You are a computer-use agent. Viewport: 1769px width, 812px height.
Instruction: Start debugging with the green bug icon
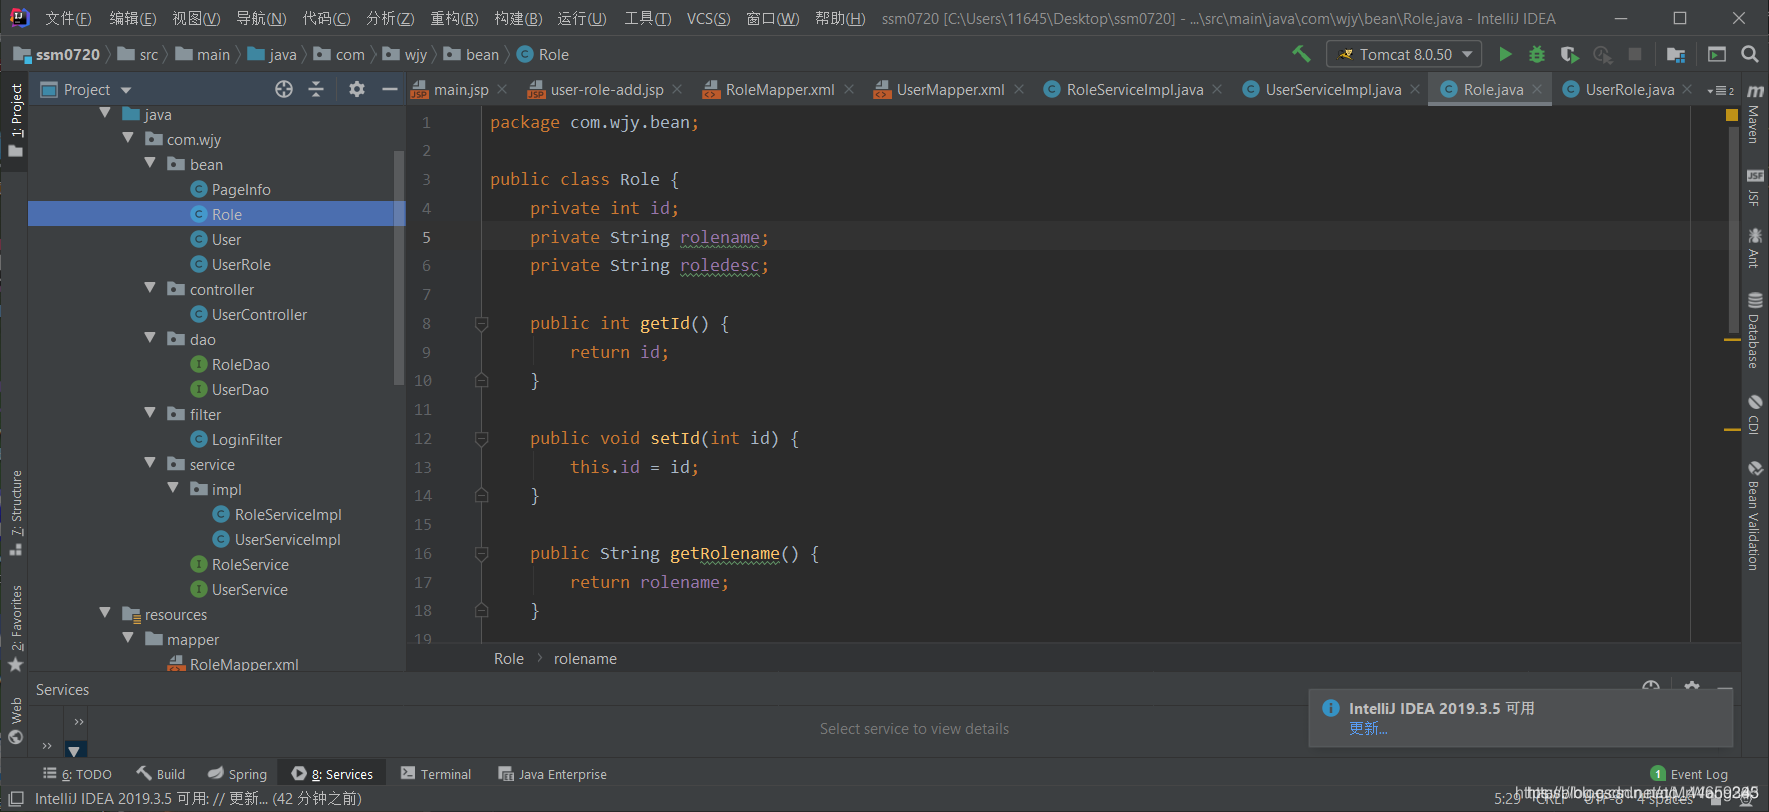coord(1537,54)
